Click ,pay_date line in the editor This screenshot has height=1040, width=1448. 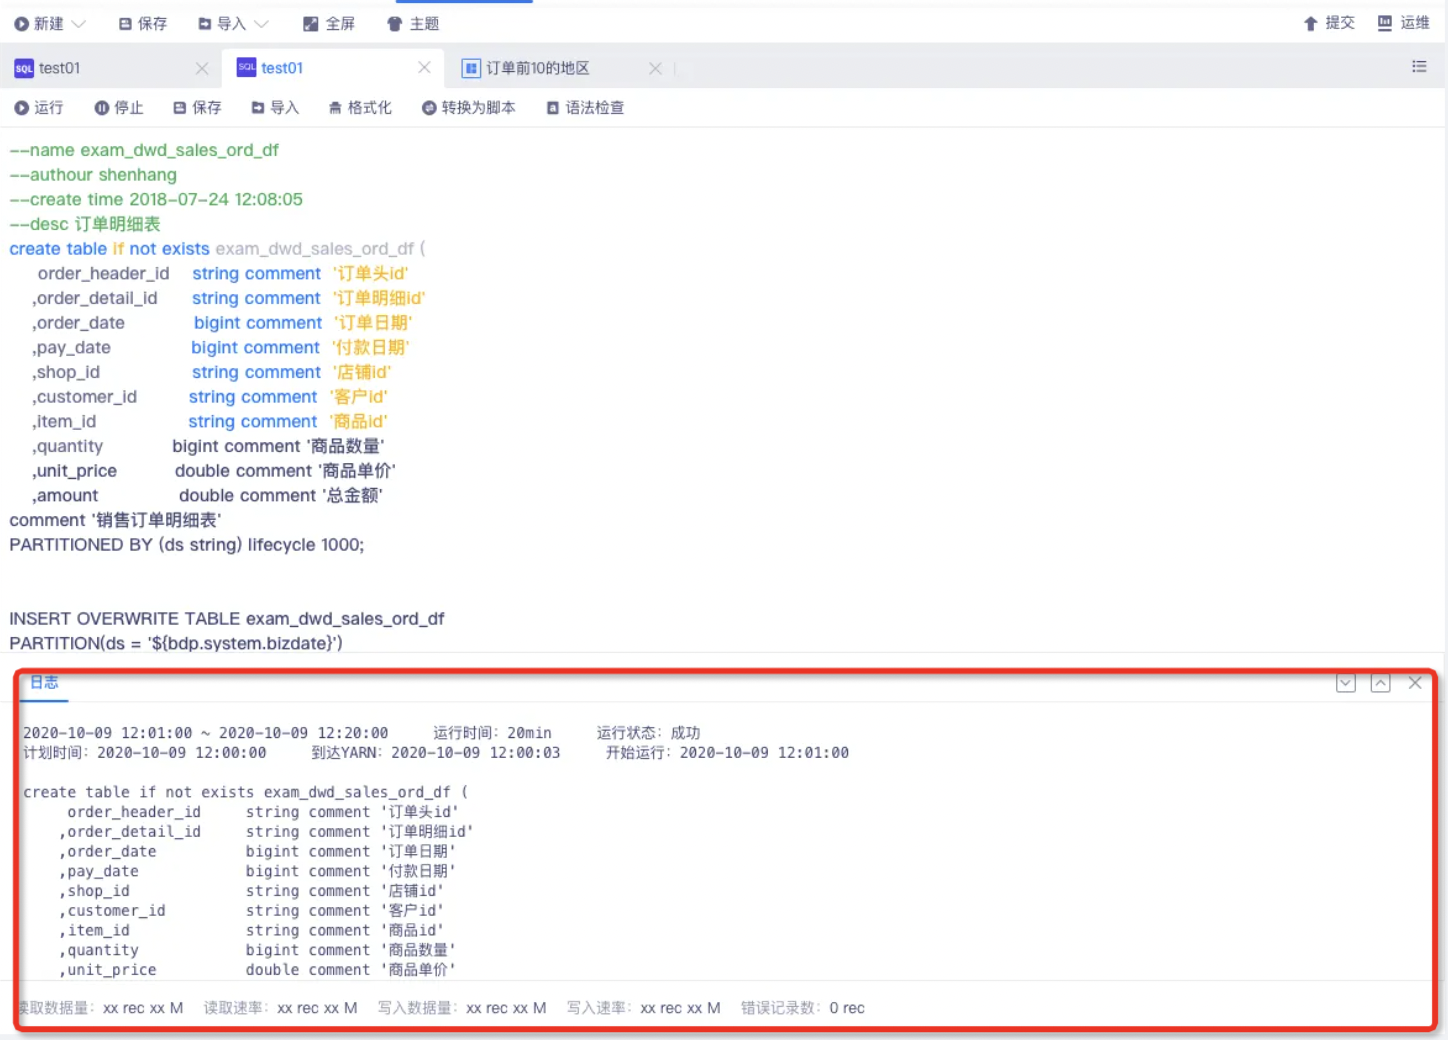[221, 347]
